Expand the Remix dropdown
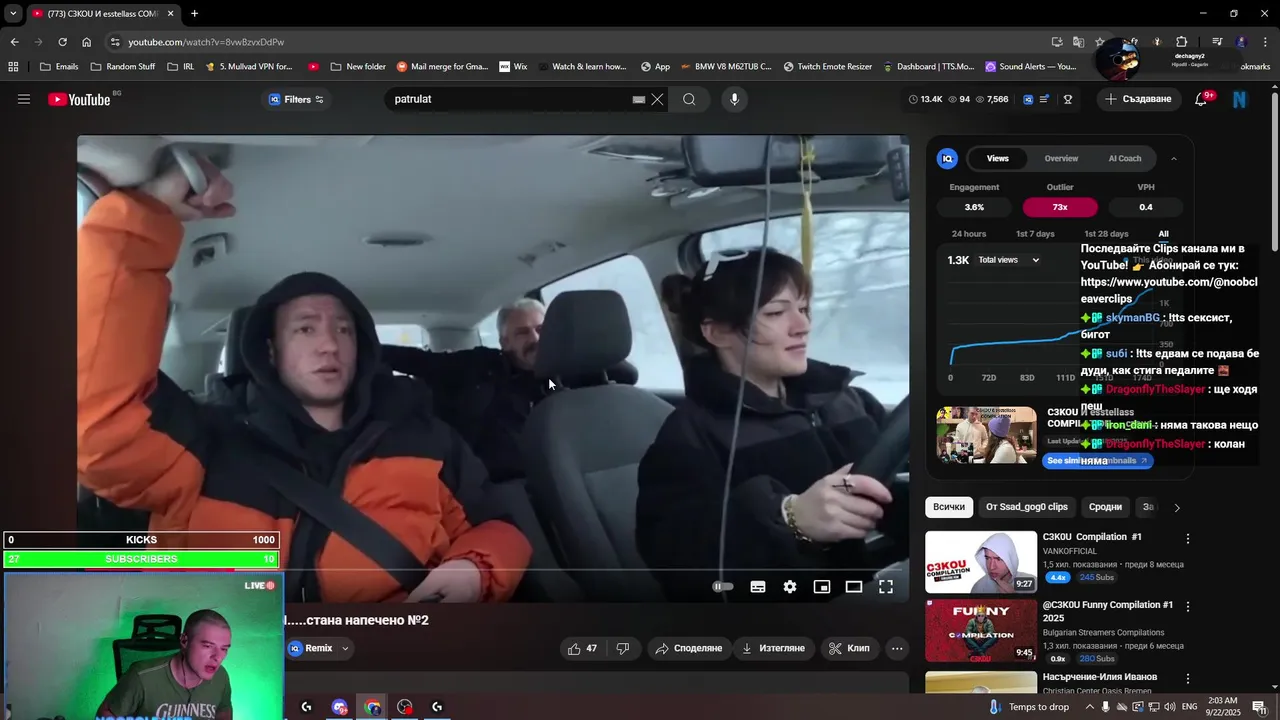The image size is (1280, 720). coord(345,648)
